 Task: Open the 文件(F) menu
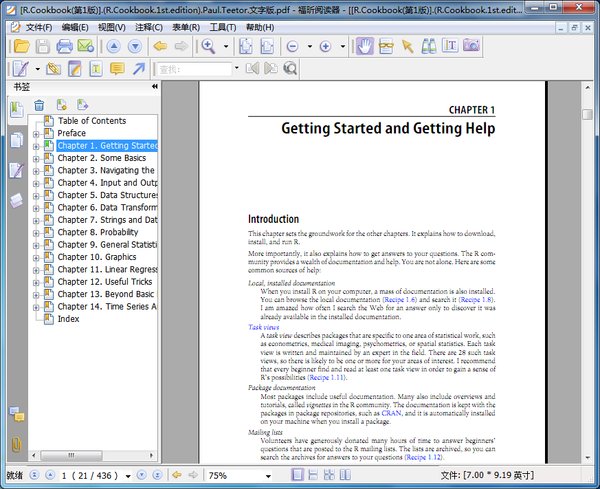coord(39,28)
